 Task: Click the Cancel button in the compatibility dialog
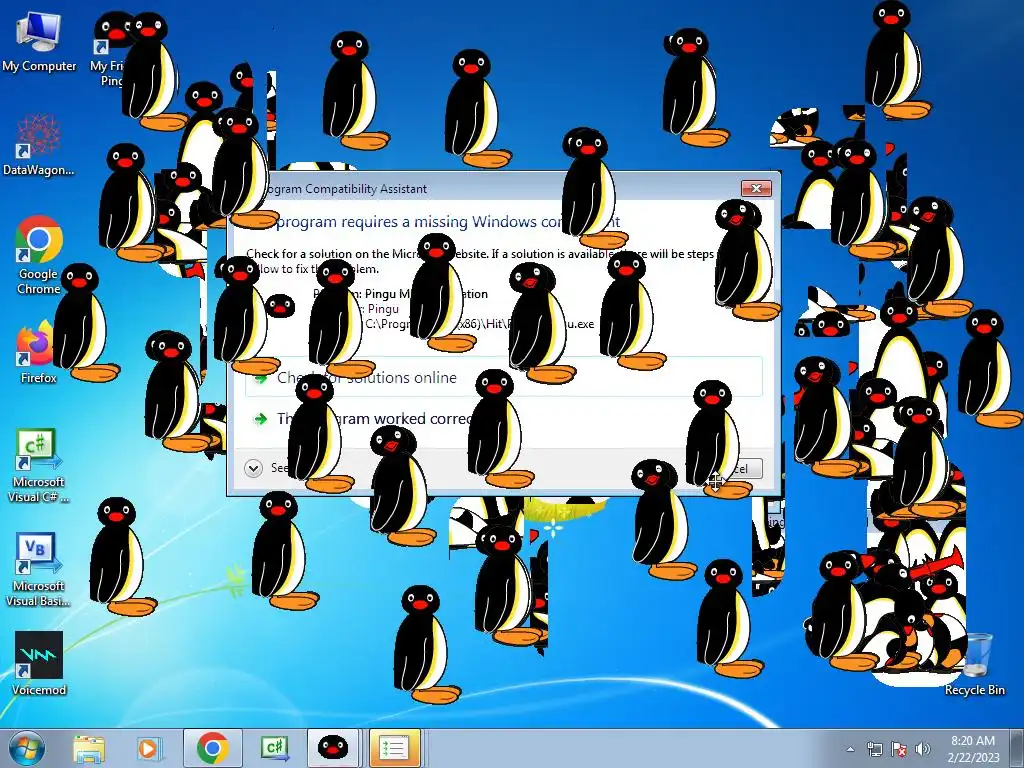(734, 468)
